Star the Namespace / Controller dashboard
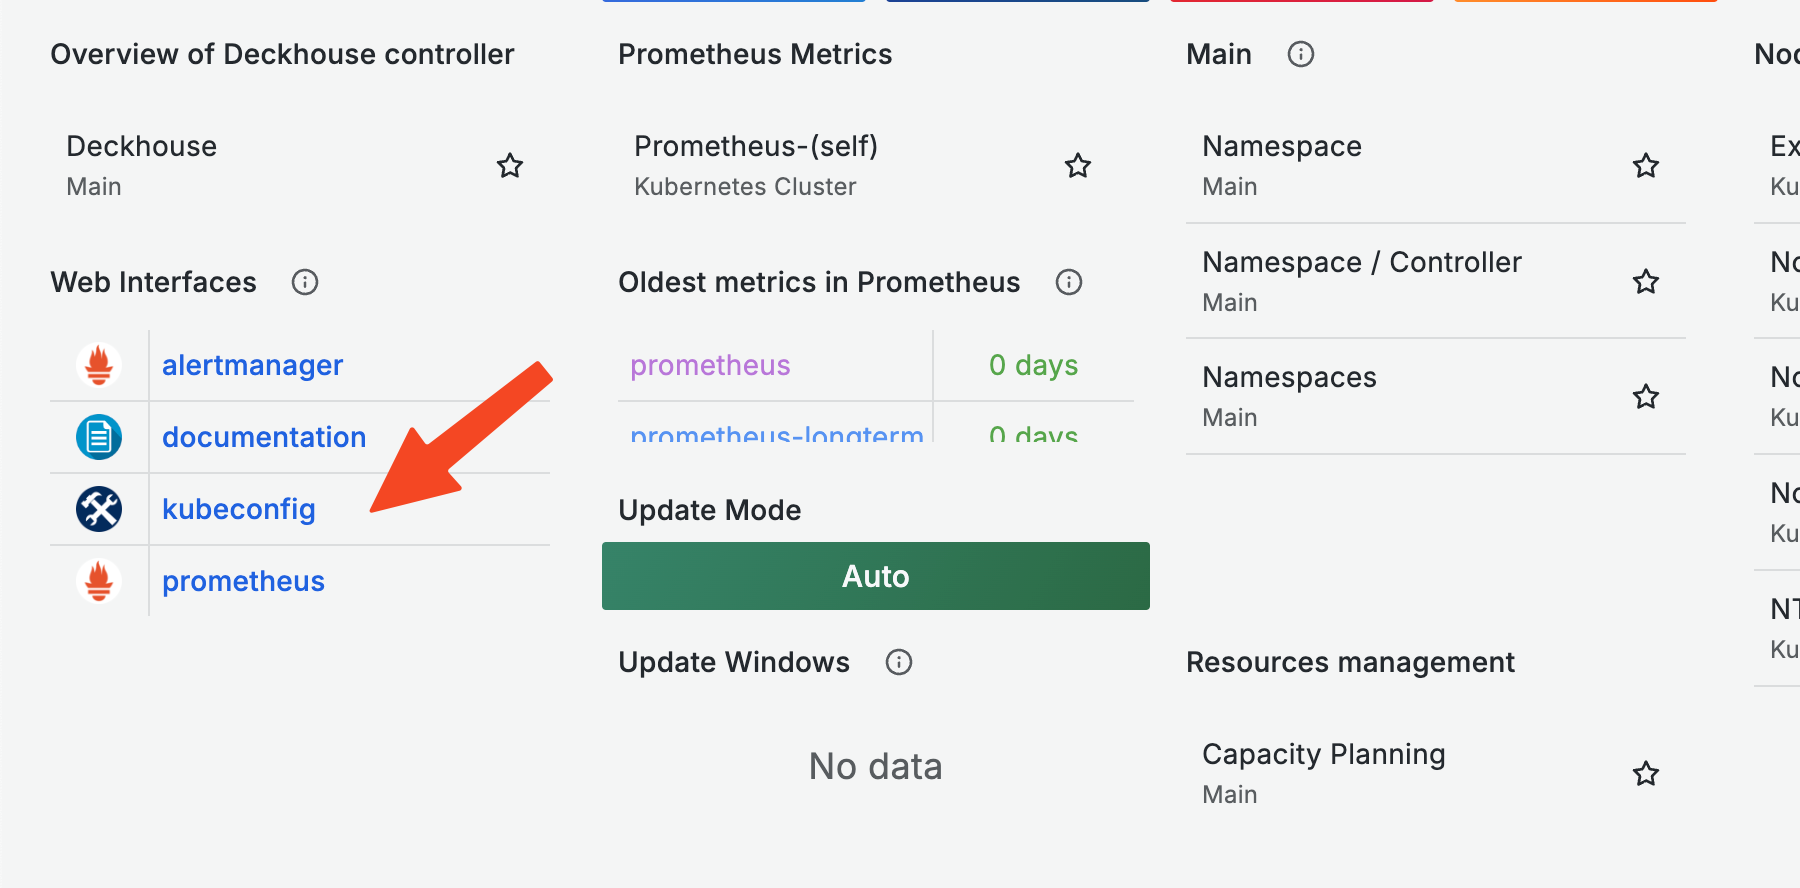 (x=1646, y=282)
